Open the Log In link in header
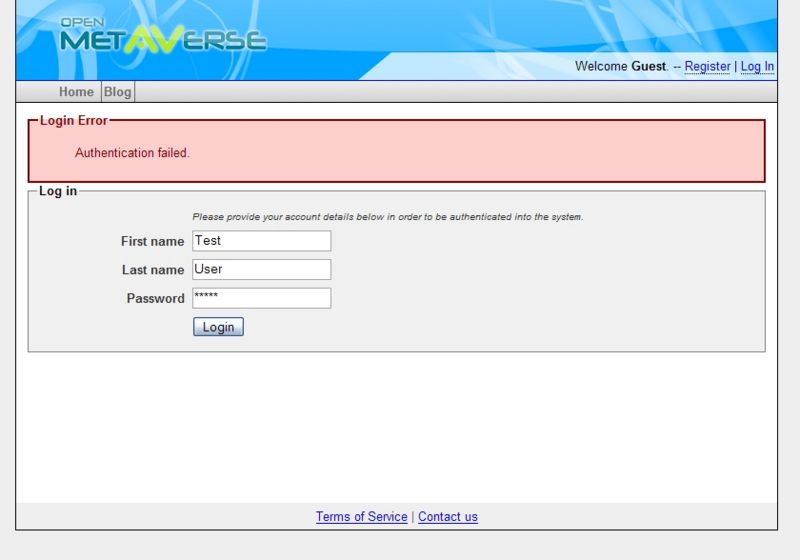The image size is (800, 560). click(757, 67)
